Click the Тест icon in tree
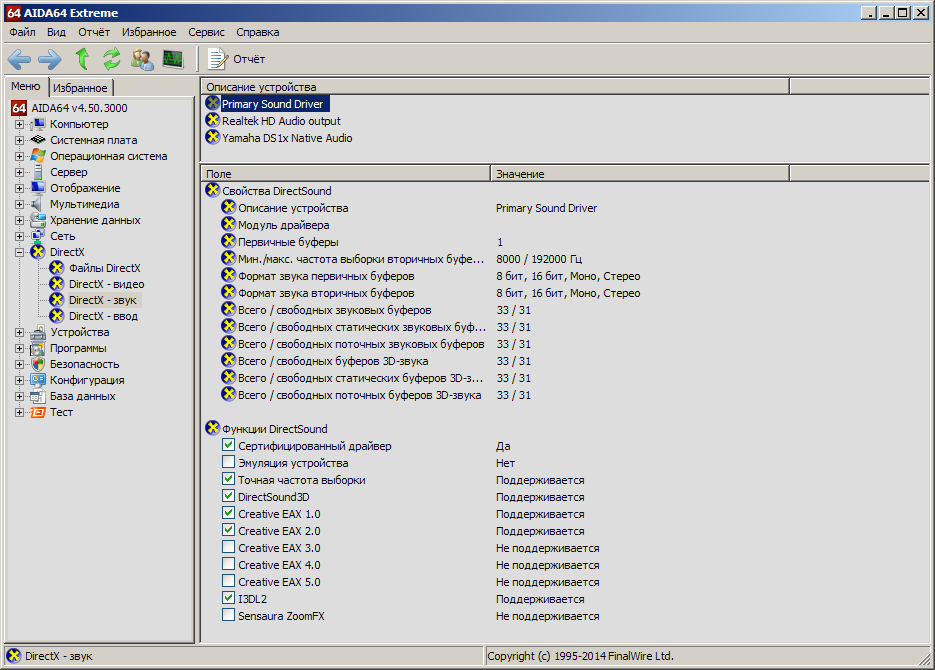The width and height of the screenshot is (935, 670). (x=38, y=412)
